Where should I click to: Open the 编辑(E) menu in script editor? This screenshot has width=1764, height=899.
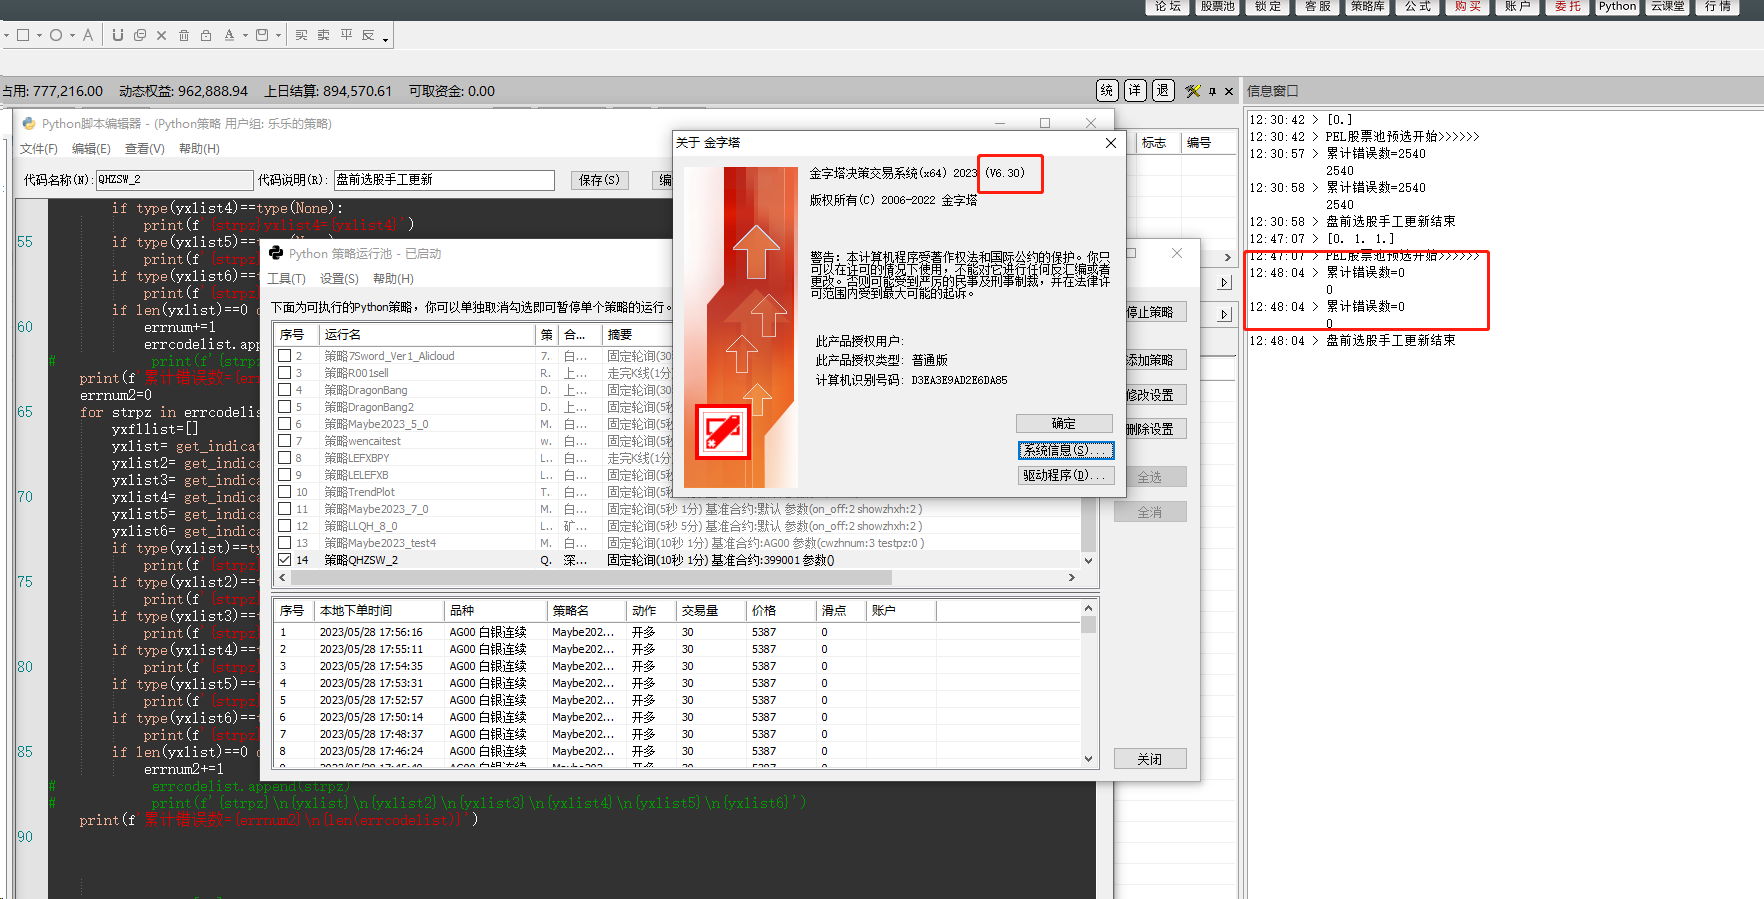[x=91, y=149]
